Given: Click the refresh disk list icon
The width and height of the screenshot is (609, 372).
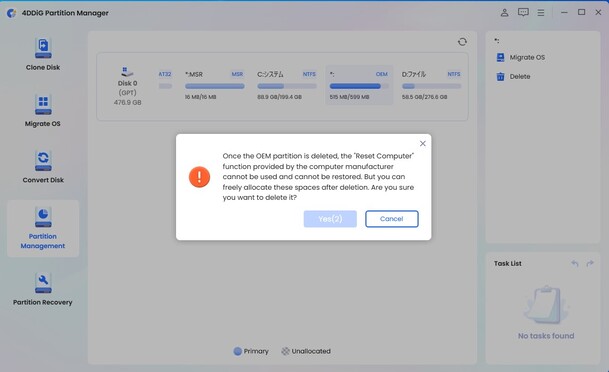Looking at the screenshot, I should [x=462, y=42].
